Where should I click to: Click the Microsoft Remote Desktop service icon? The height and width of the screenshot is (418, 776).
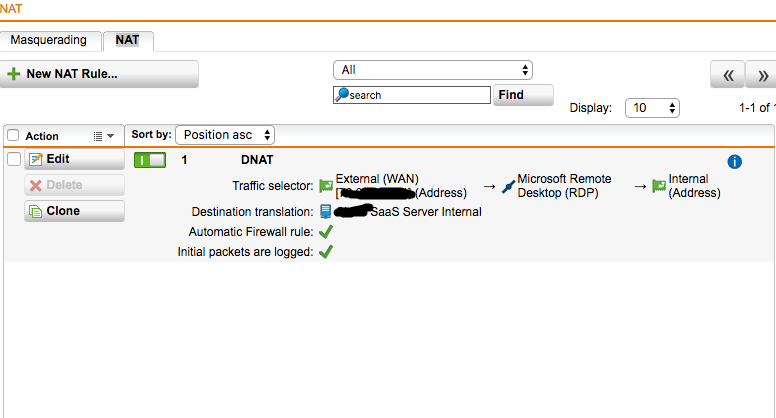point(508,186)
